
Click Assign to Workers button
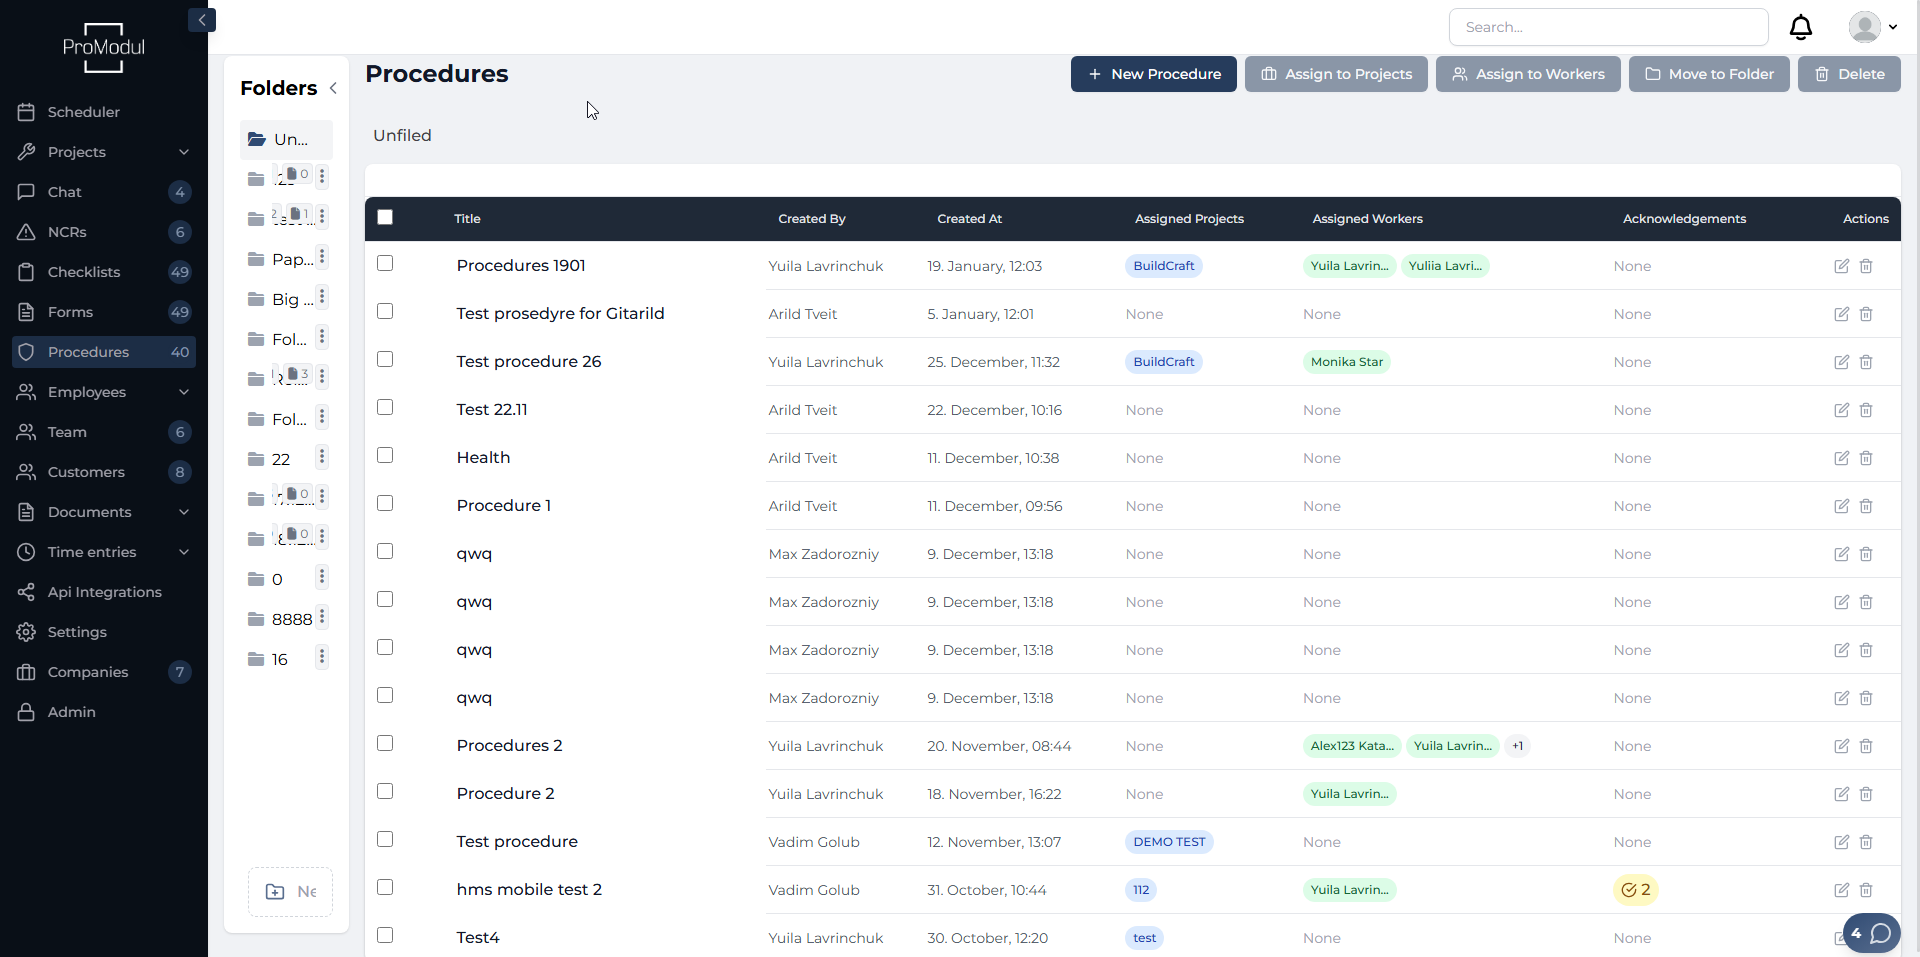1527,74
